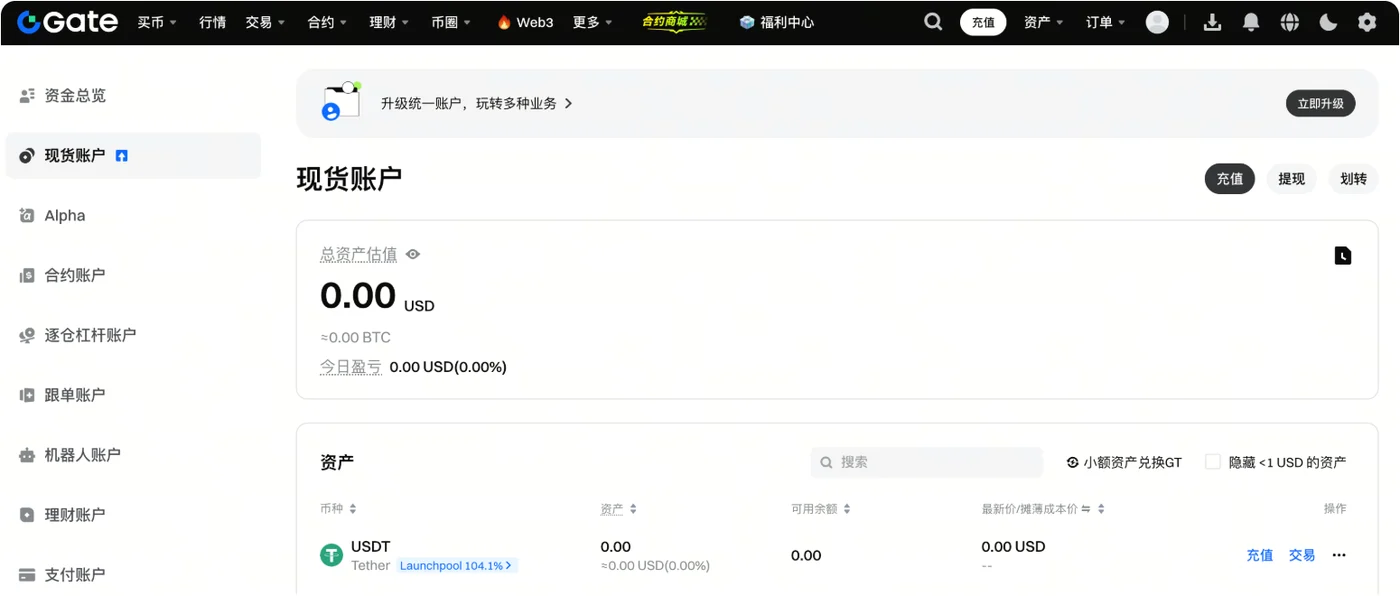Click the USDT row 交易 link
The width and height of the screenshot is (1400, 596).
click(1302, 555)
